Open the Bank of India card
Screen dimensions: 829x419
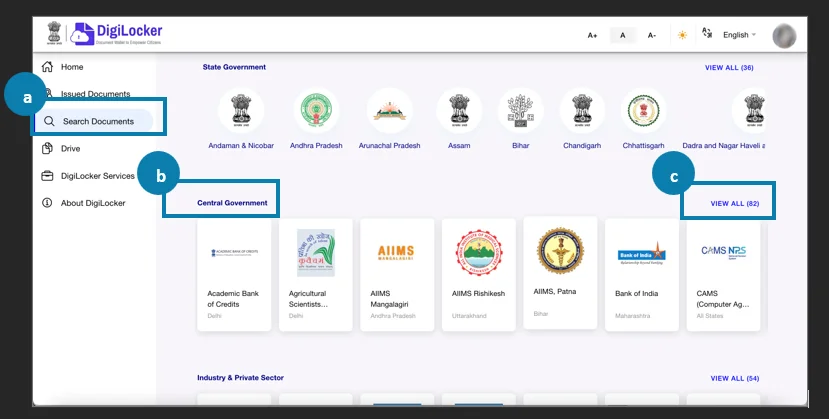point(642,275)
